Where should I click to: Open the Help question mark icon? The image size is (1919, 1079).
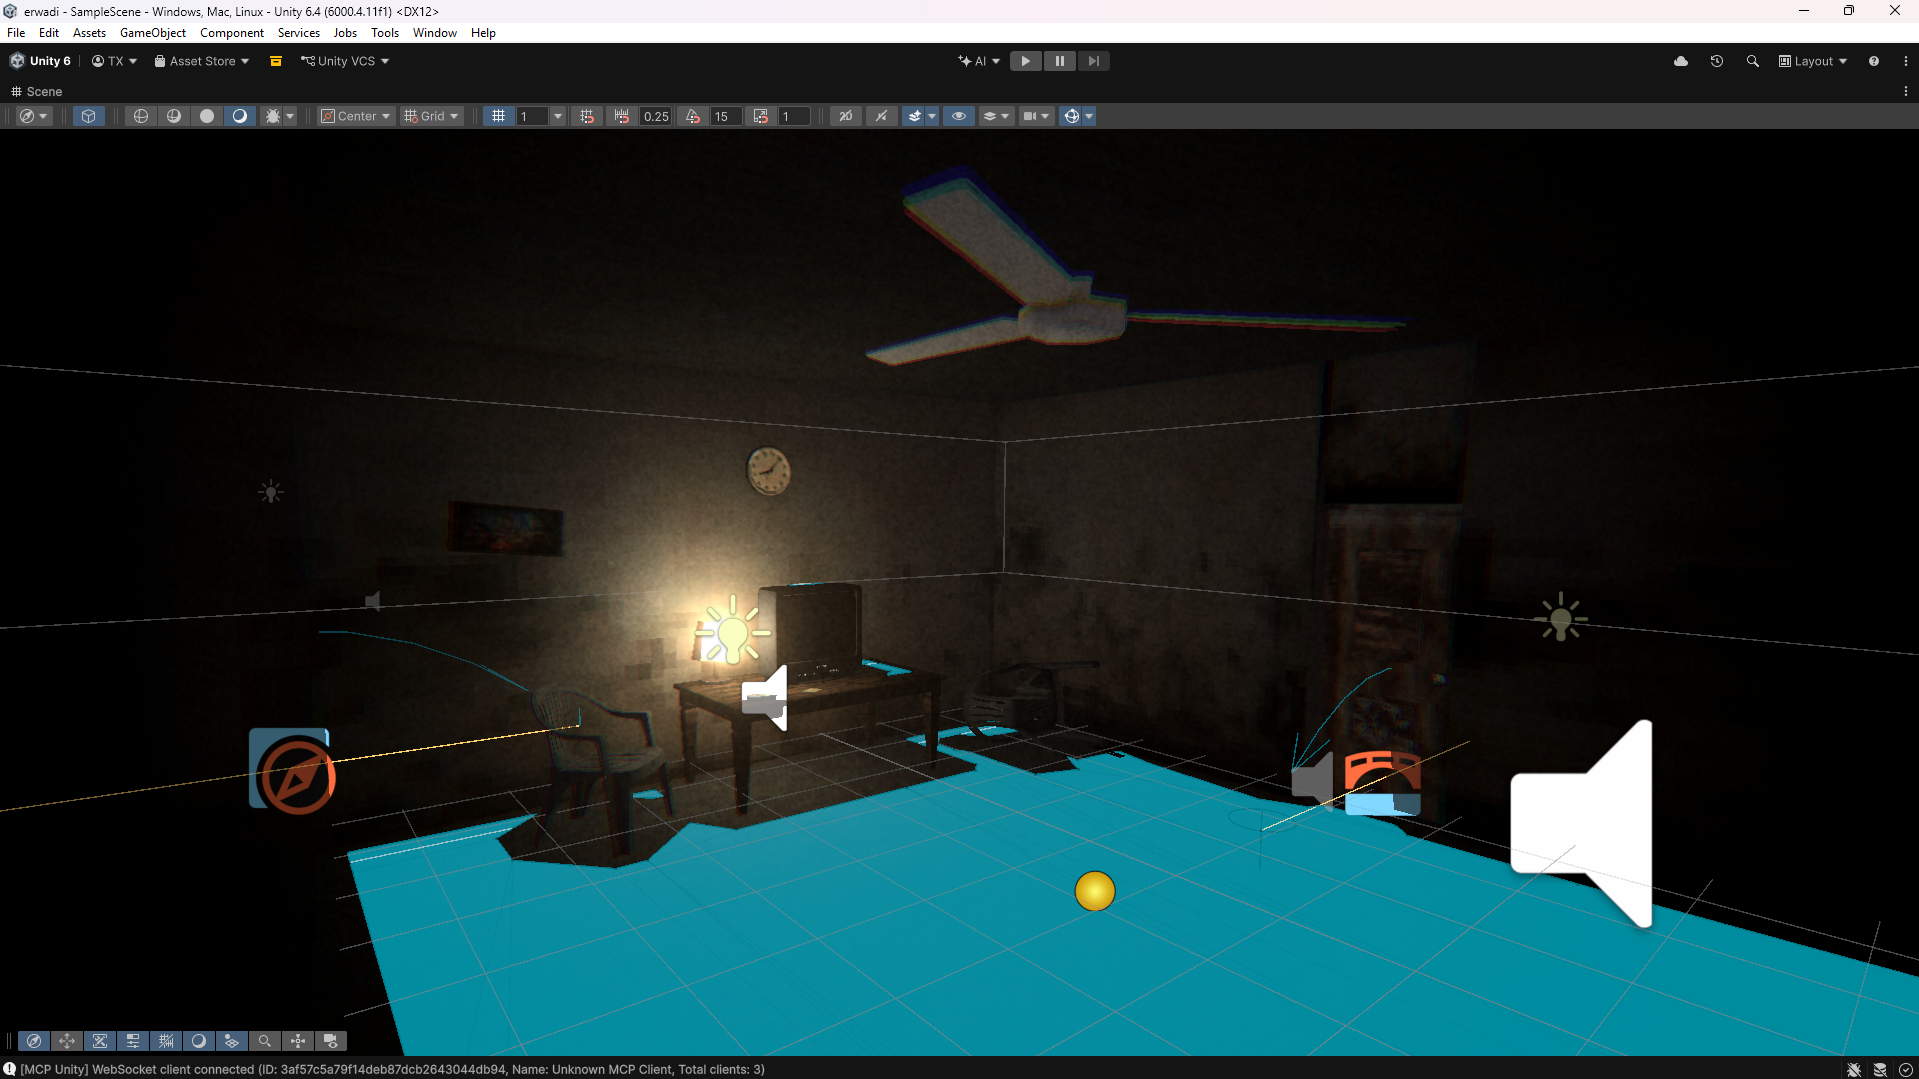tap(1874, 61)
